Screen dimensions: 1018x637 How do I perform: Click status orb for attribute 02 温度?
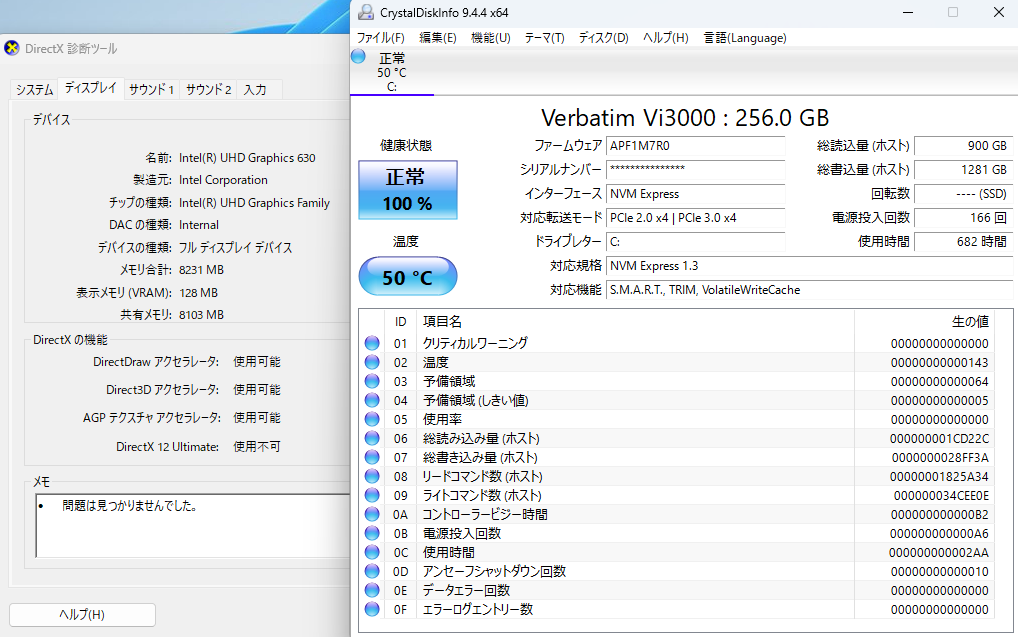pyautogui.click(x=372, y=362)
